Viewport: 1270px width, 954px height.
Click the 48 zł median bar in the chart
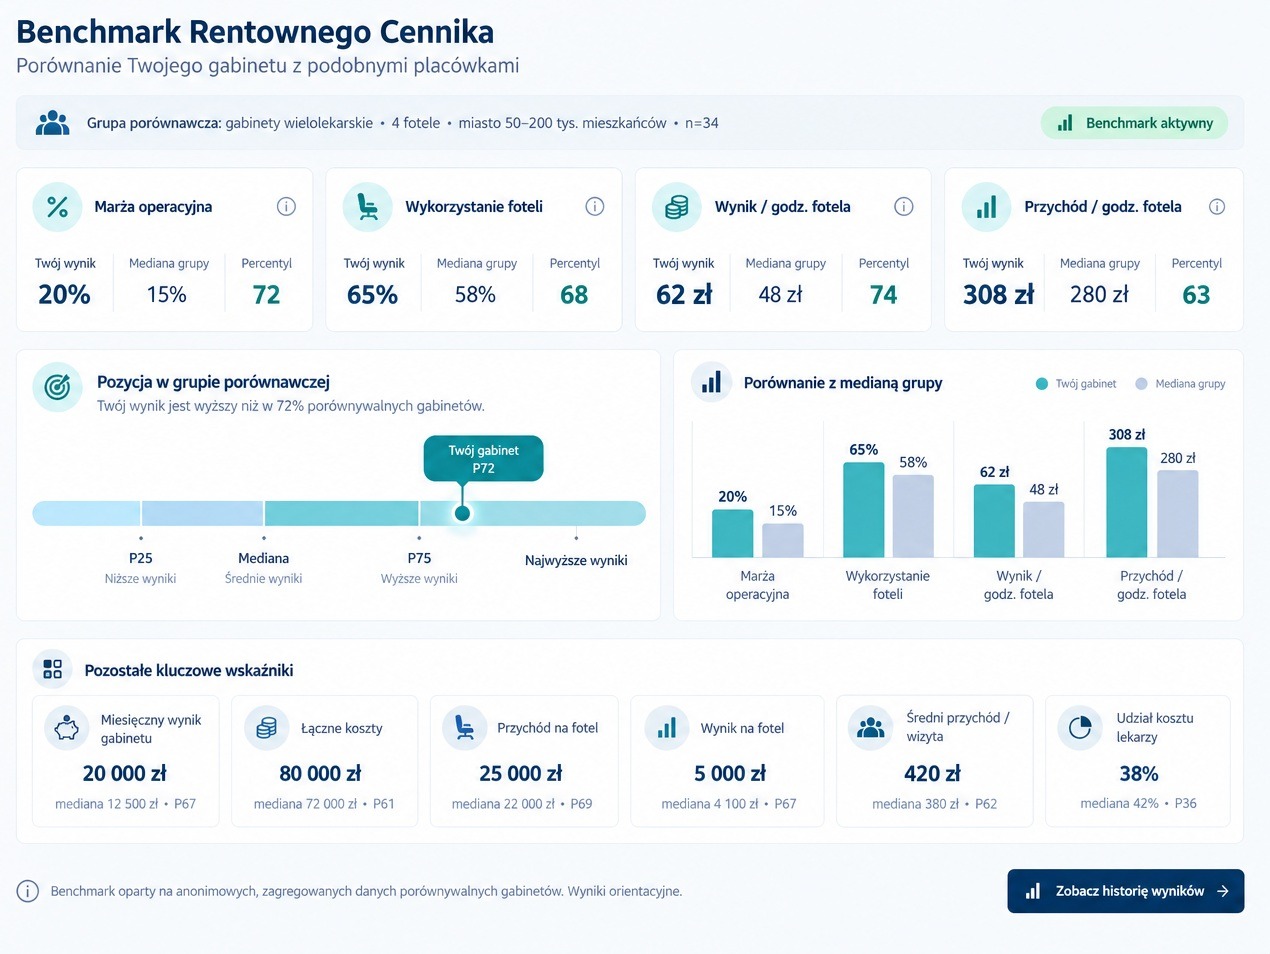[x=1044, y=529]
